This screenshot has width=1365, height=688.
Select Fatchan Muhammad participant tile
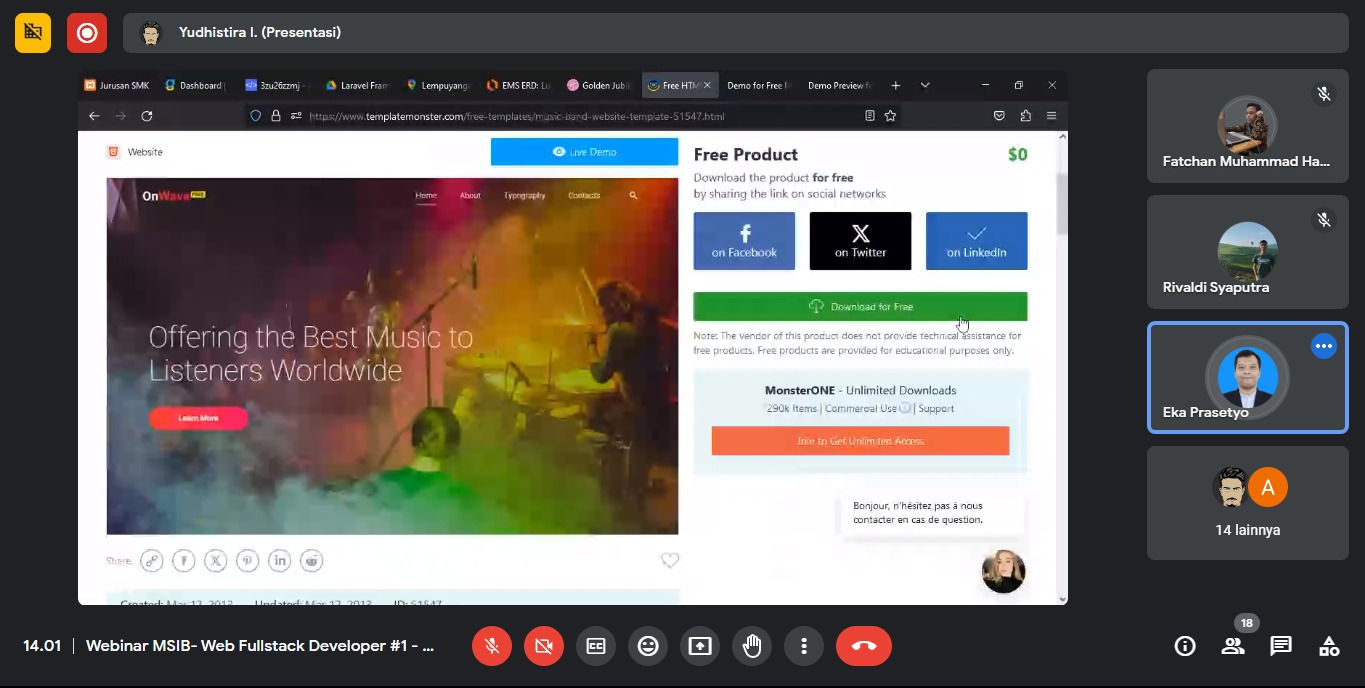(x=1247, y=126)
